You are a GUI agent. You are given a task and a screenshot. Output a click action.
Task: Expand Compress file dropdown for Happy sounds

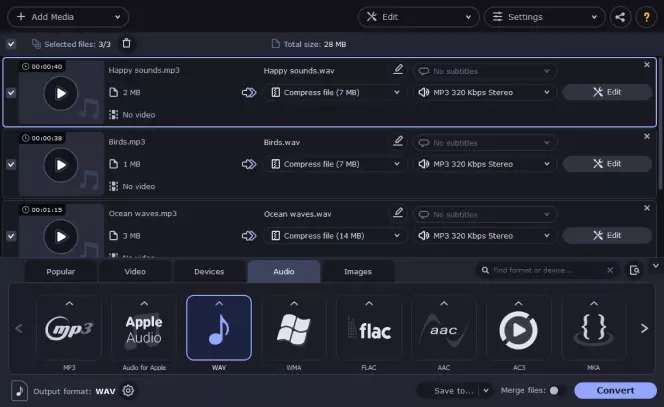(335, 92)
